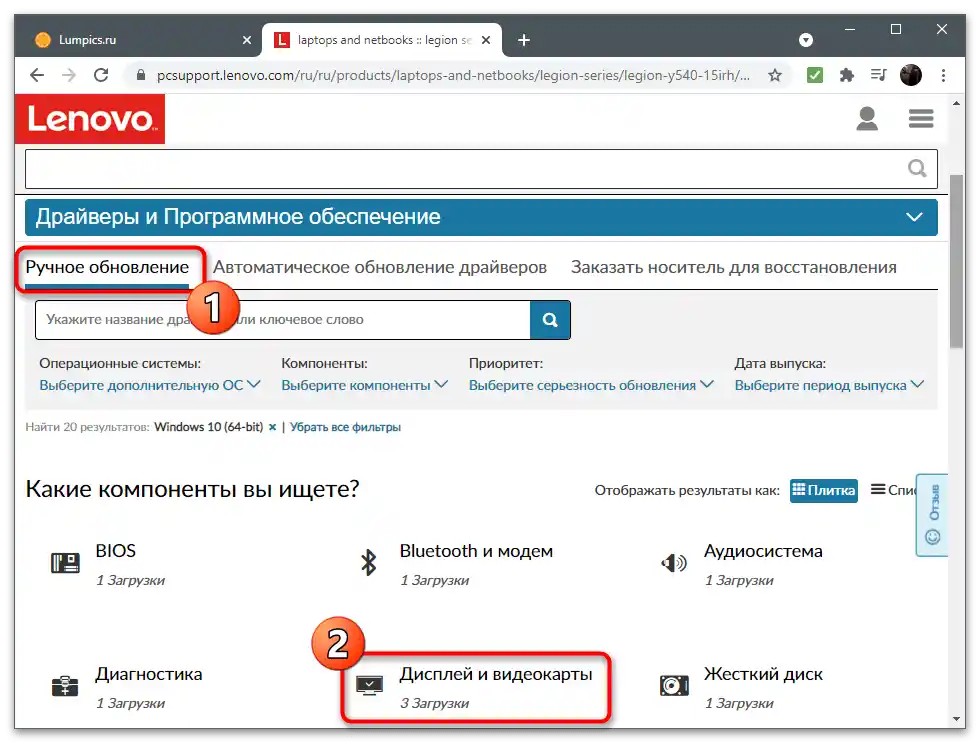Viewport: 980px width, 743px height.
Task: Click the BIOS component icon
Action: [65, 563]
